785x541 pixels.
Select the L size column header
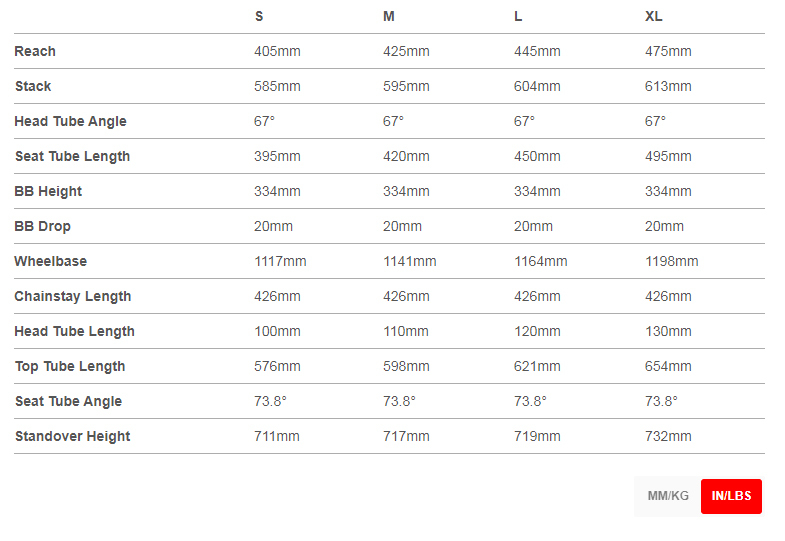(518, 16)
